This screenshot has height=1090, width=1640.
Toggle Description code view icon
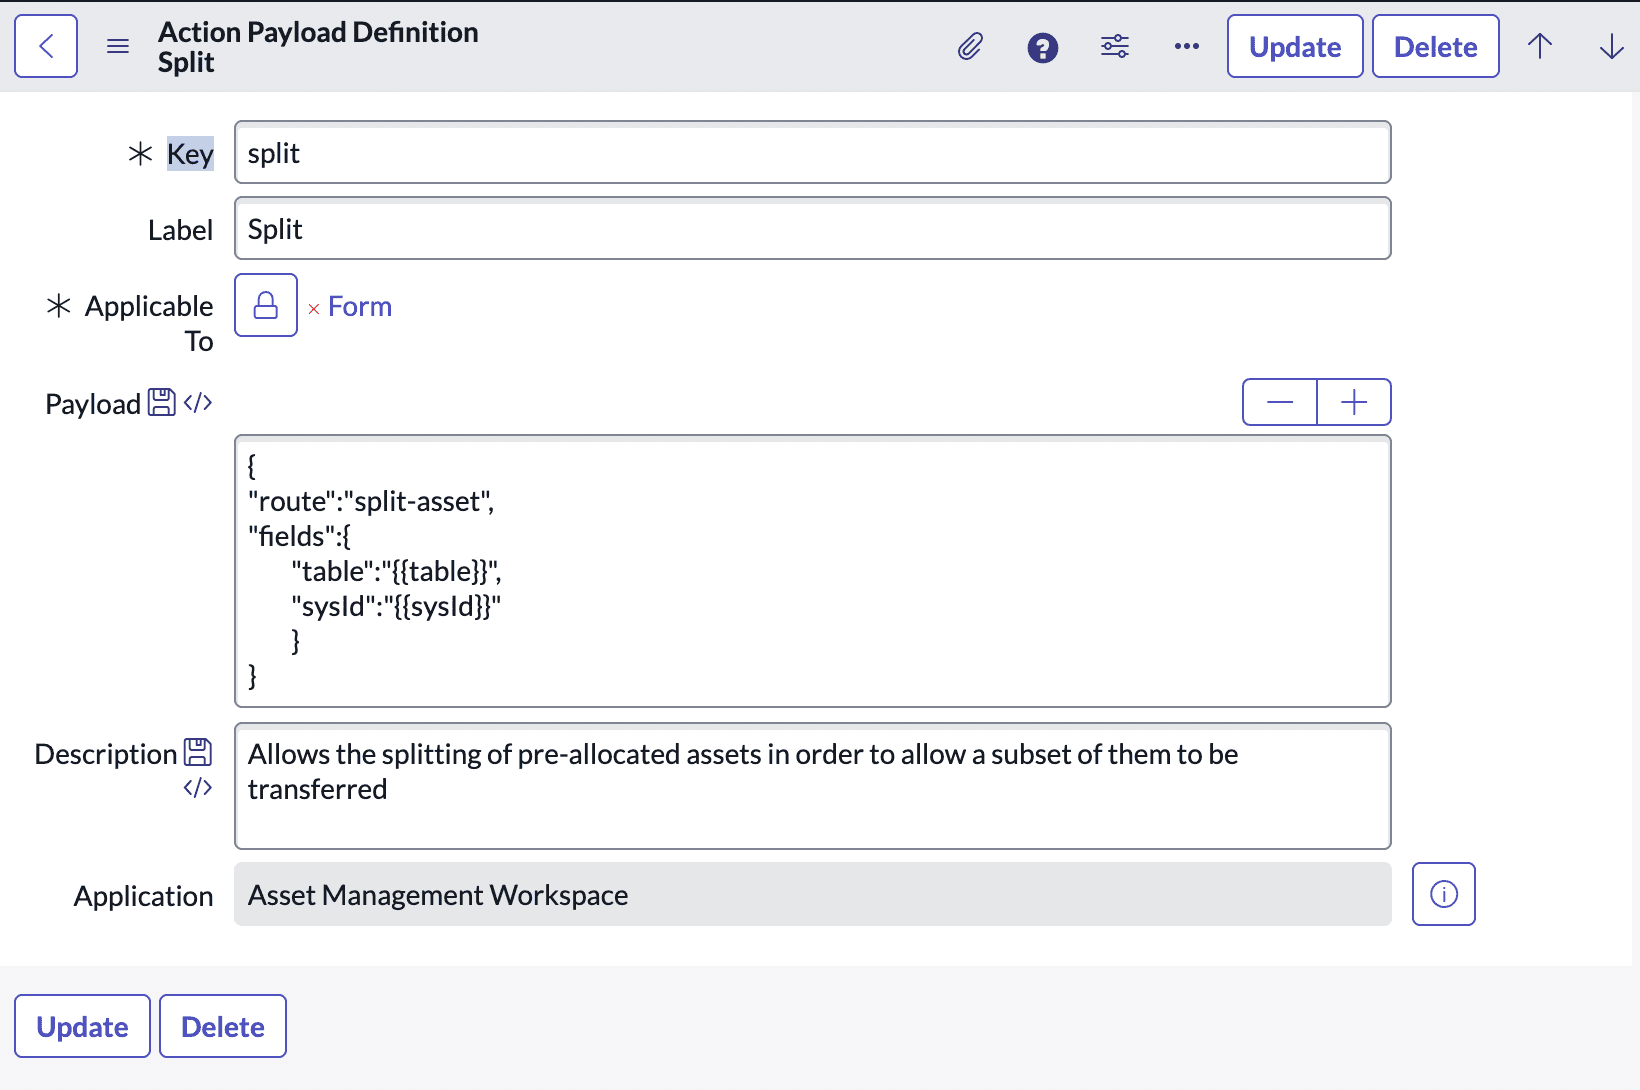click(198, 788)
